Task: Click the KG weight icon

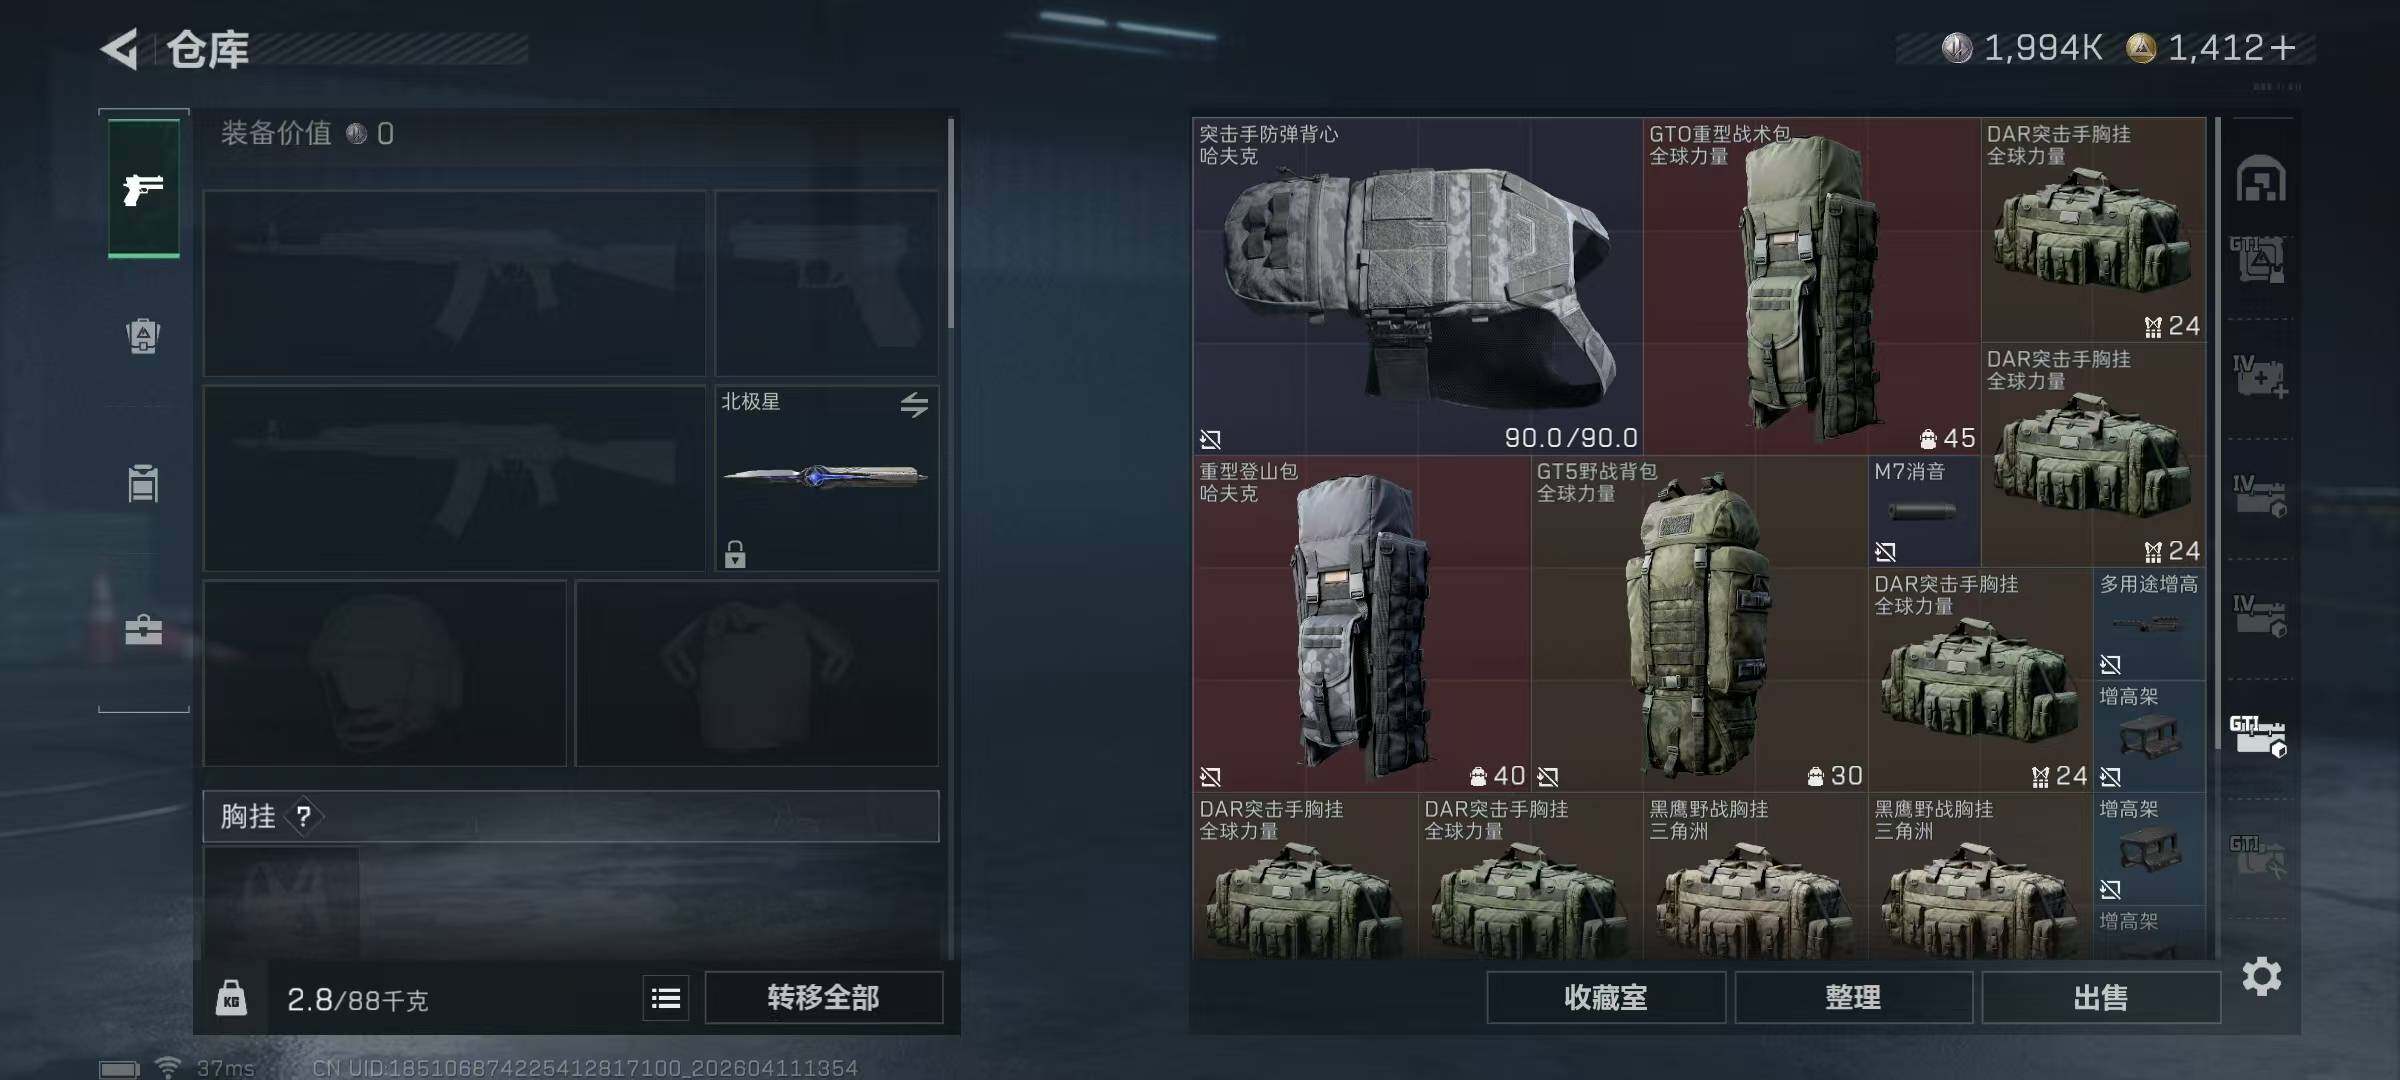Action: [x=231, y=998]
